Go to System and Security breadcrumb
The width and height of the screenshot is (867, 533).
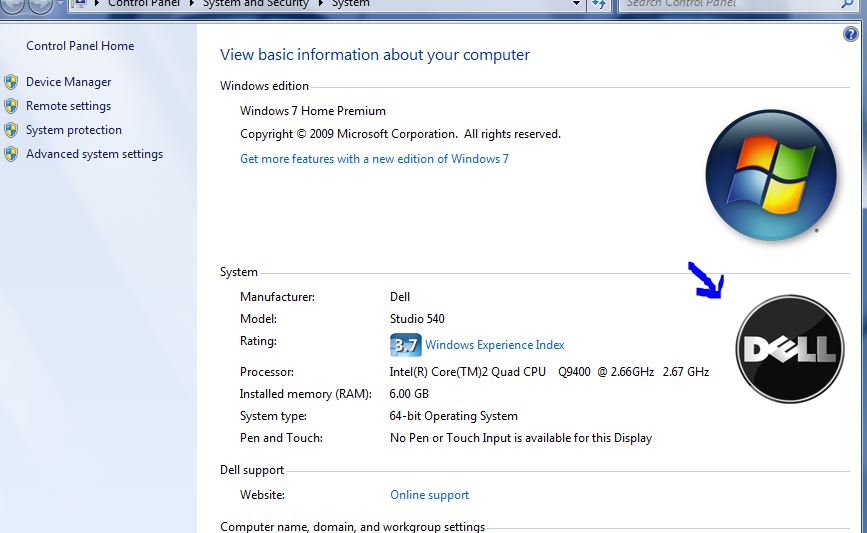click(x=255, y=3)
